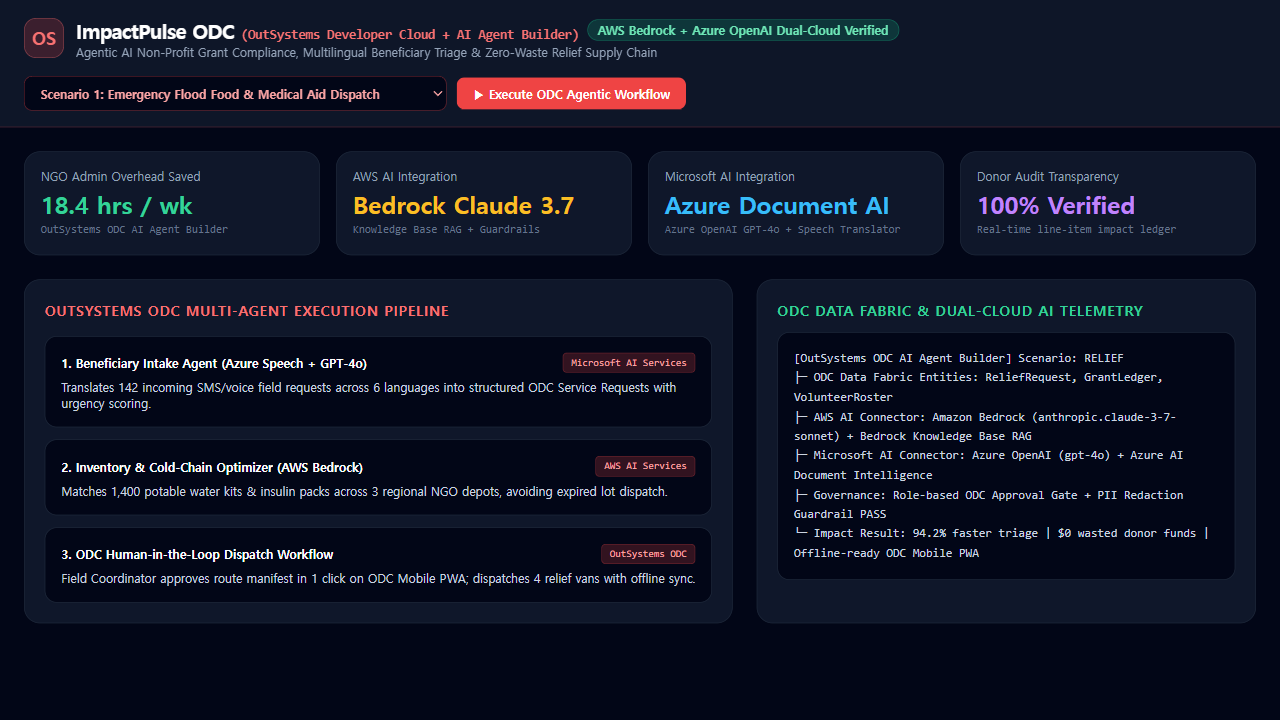
Task: Click the AWS AI Integration label
Action: (x=405, y=177)
